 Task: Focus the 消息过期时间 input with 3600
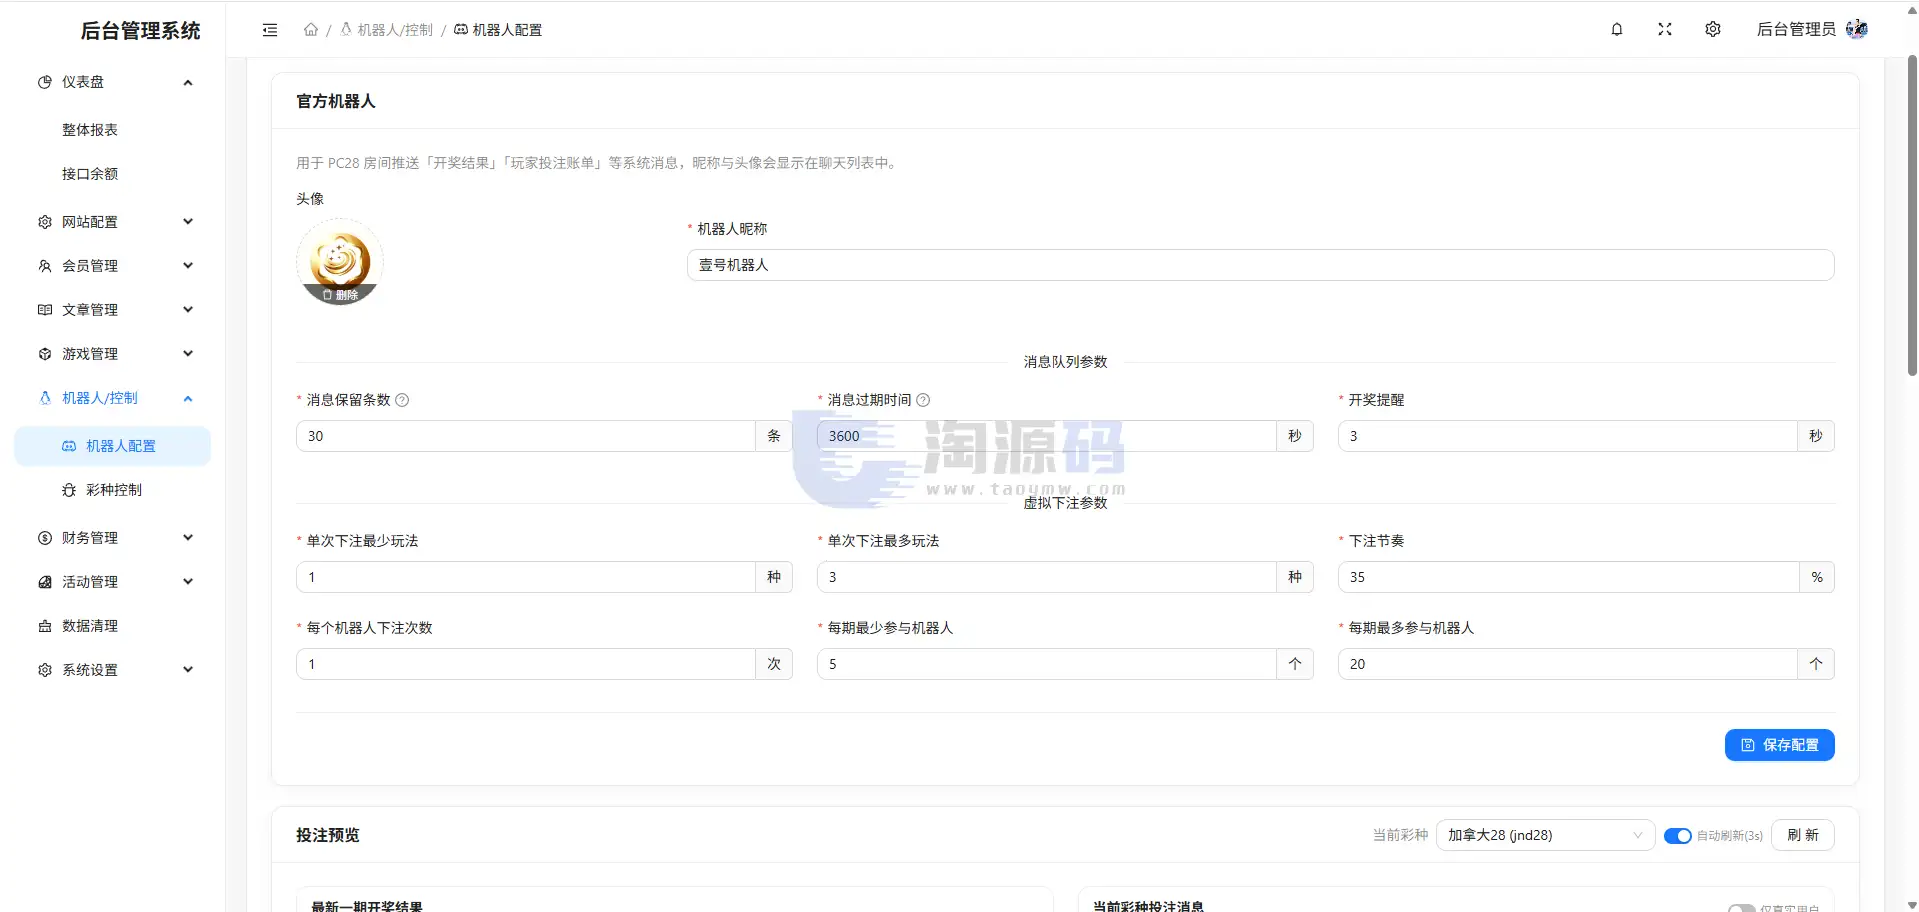1046,436
